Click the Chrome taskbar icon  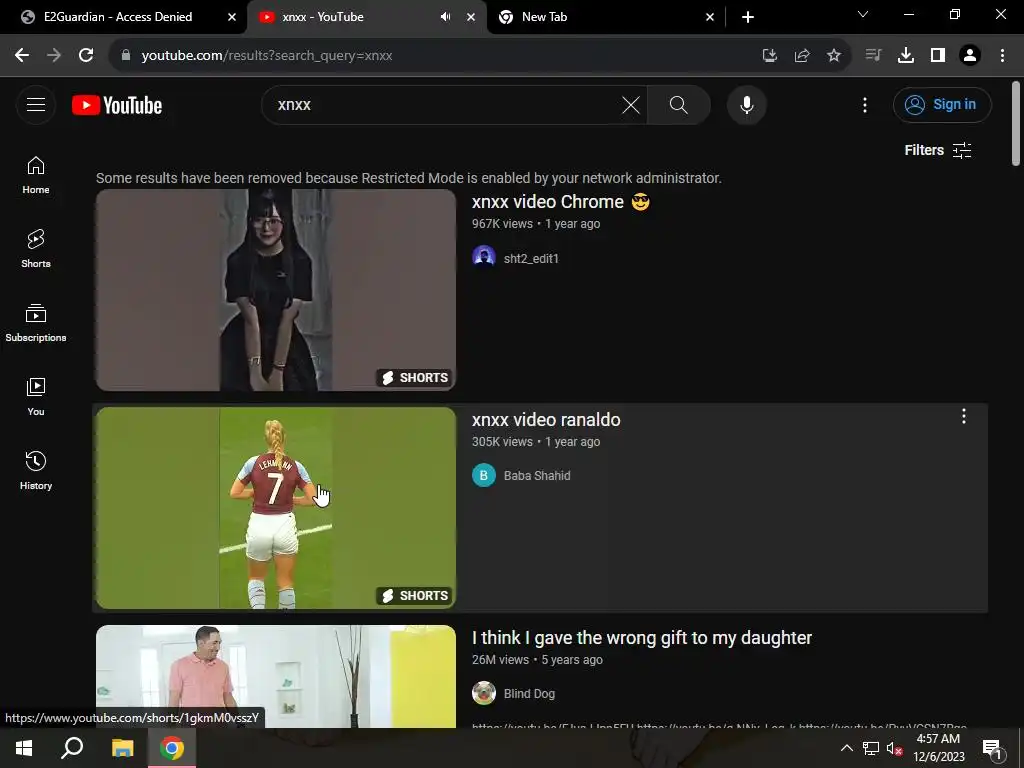tap(172, 748)
